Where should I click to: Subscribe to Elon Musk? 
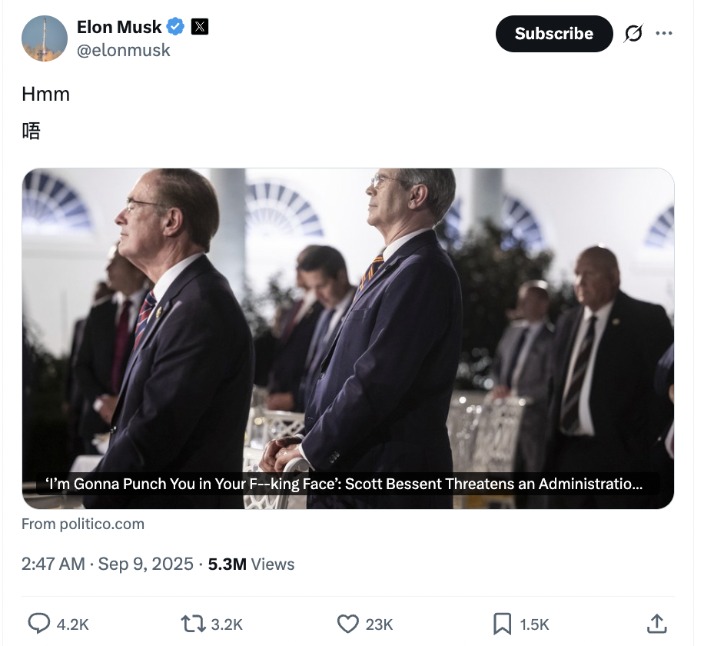[554, 34]
